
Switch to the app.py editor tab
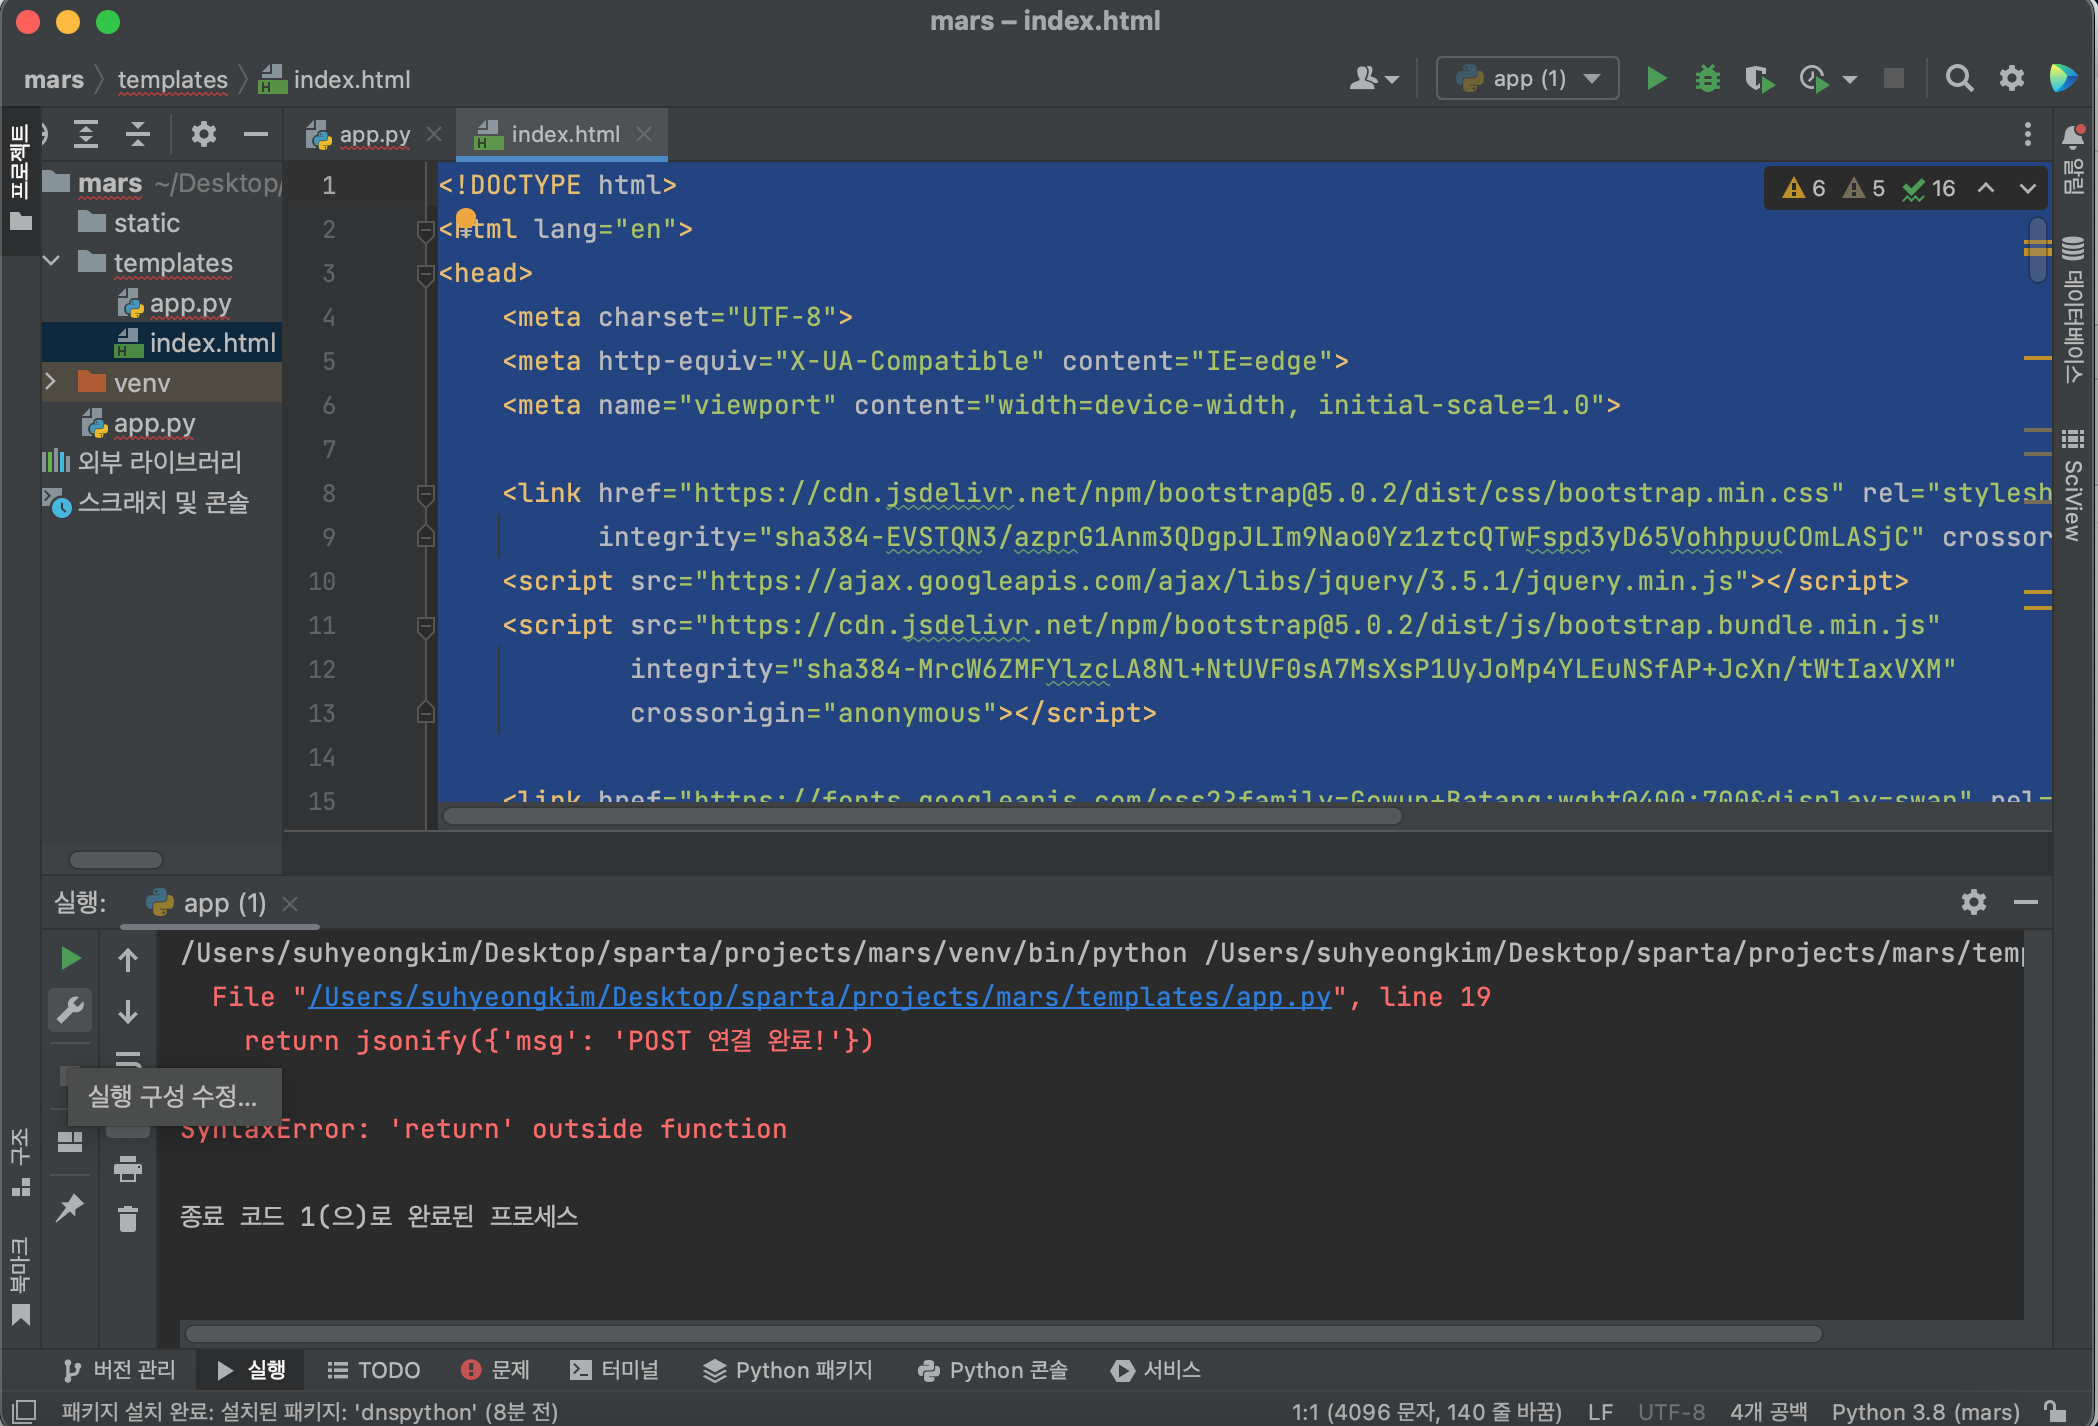click(x=372, y=134)
